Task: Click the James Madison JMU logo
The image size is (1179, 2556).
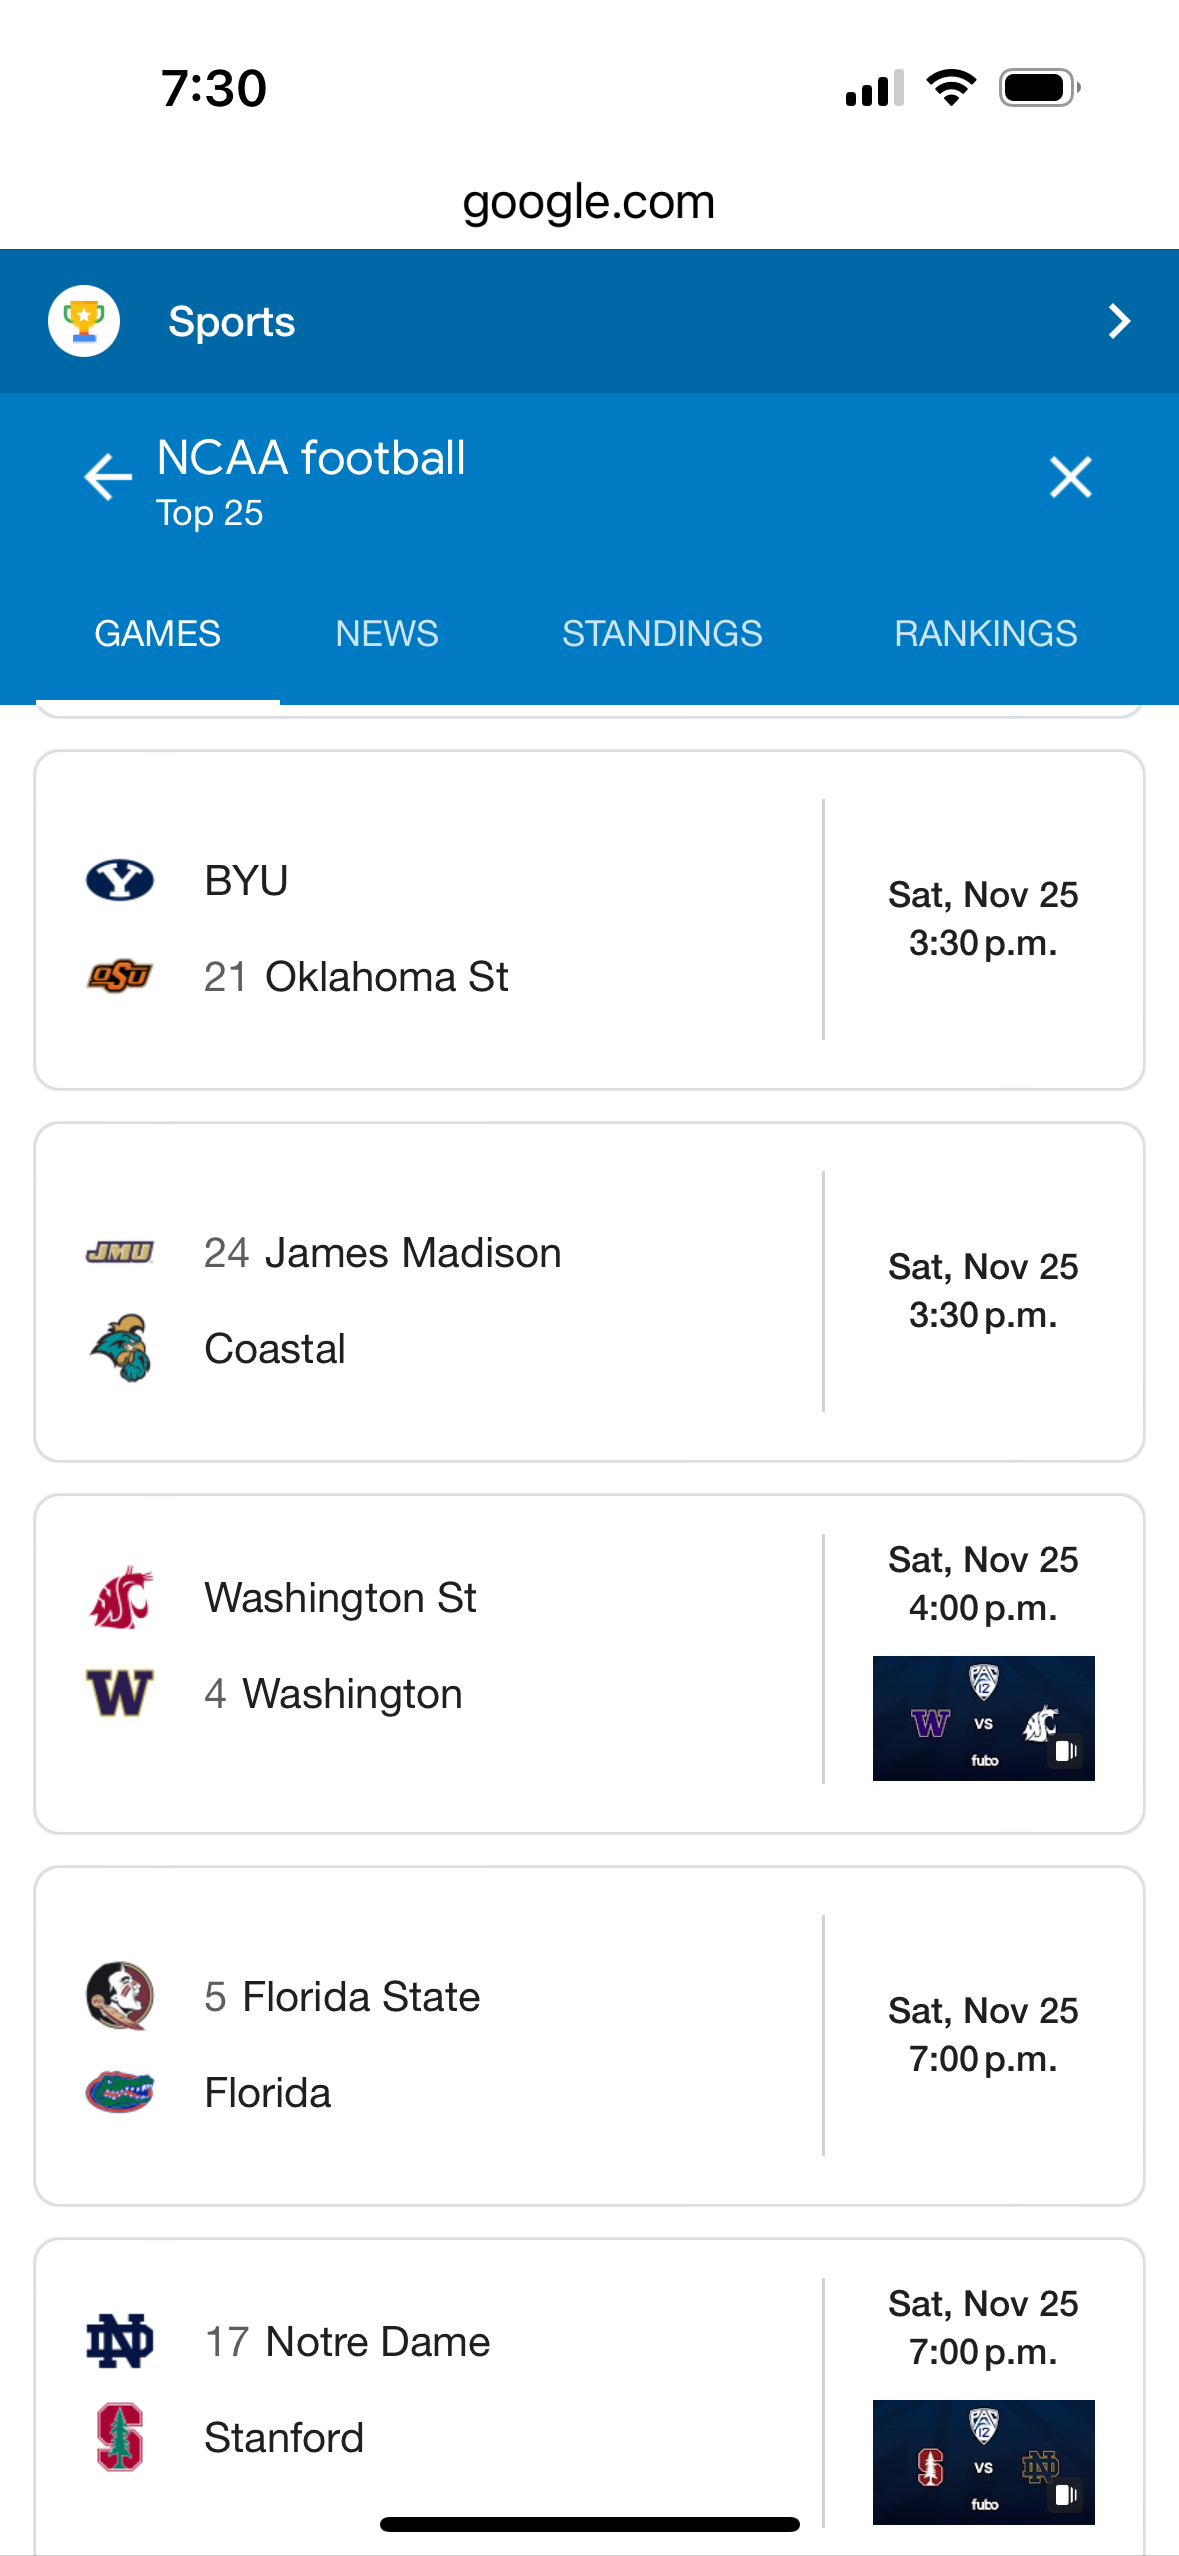Action: (x=120, y=1252)
